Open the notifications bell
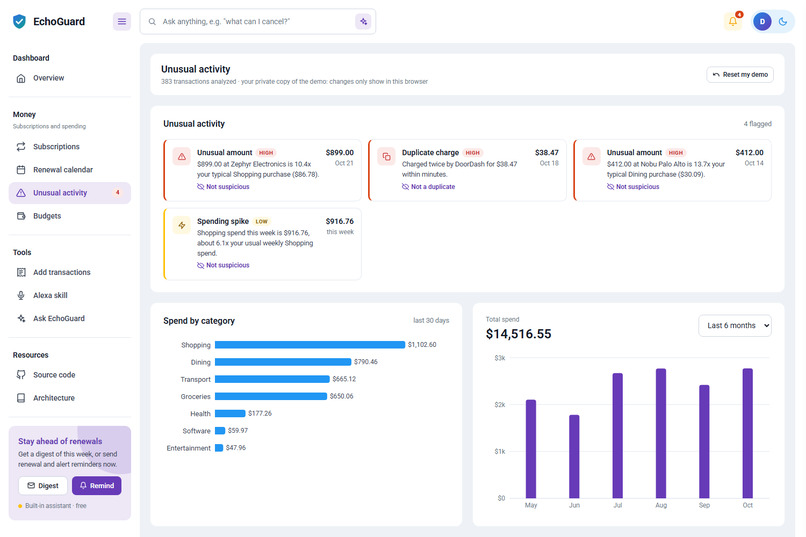 733,22
